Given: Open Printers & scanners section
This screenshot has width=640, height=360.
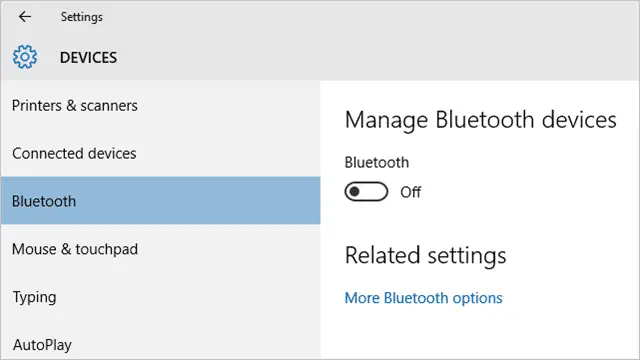Looking at the screenshot, I should pyautogui.click(x=160, y=106).
